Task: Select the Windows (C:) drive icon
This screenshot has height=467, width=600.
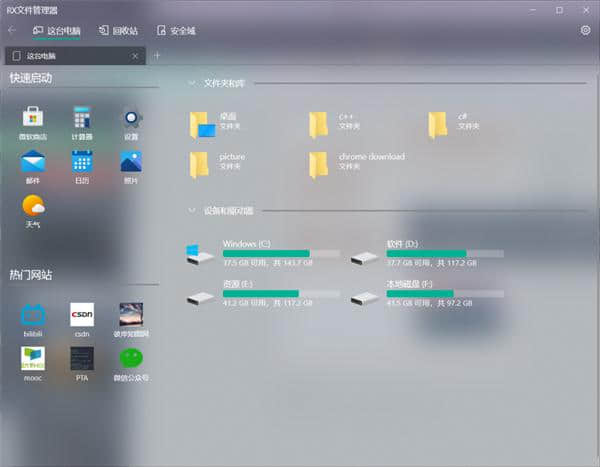Action: (x=200, y=255)
